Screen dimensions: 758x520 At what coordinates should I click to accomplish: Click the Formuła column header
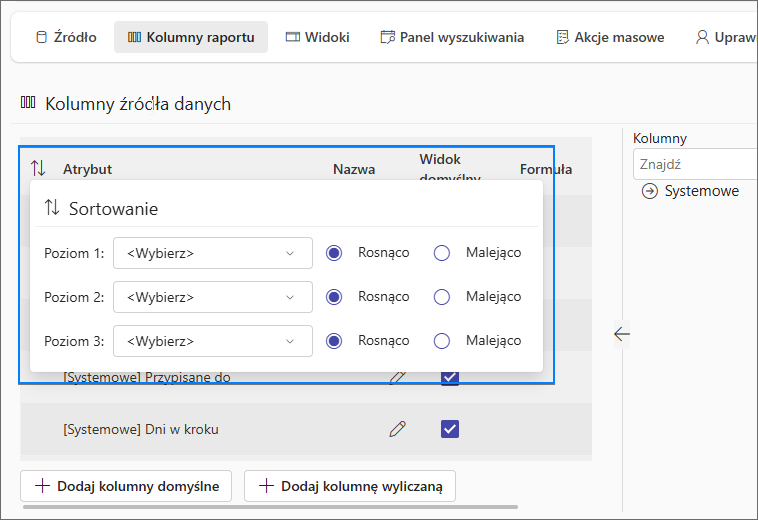click(x=546, y=169)
